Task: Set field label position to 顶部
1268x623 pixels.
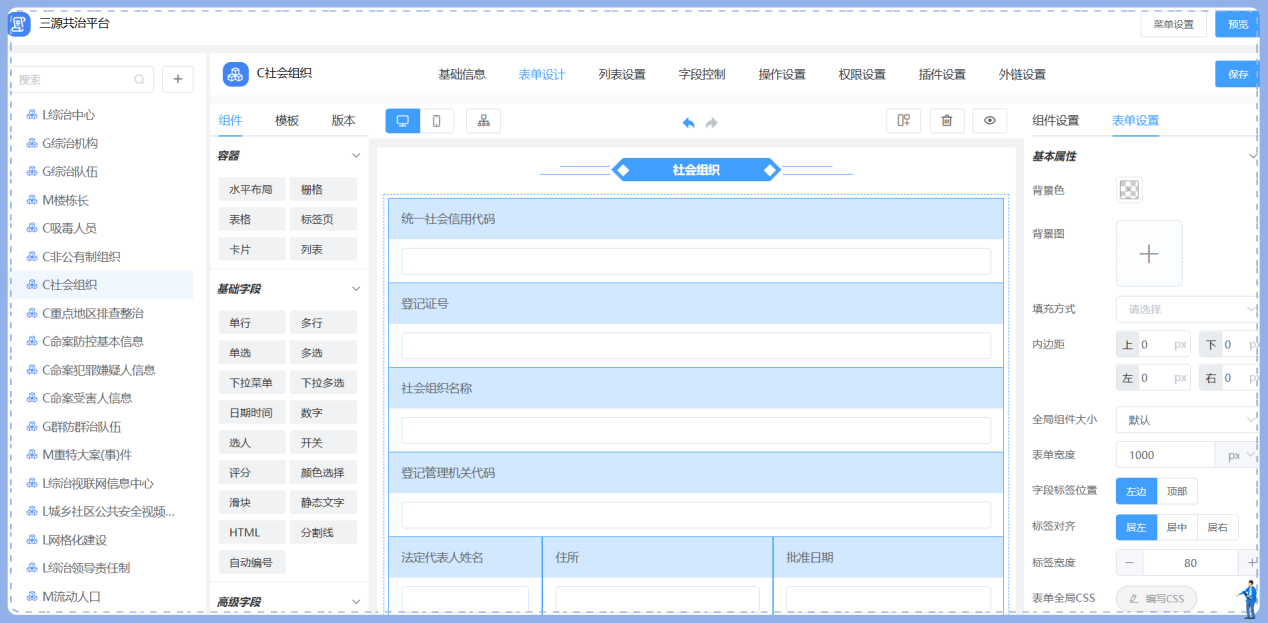Action: click(1177, 491)
